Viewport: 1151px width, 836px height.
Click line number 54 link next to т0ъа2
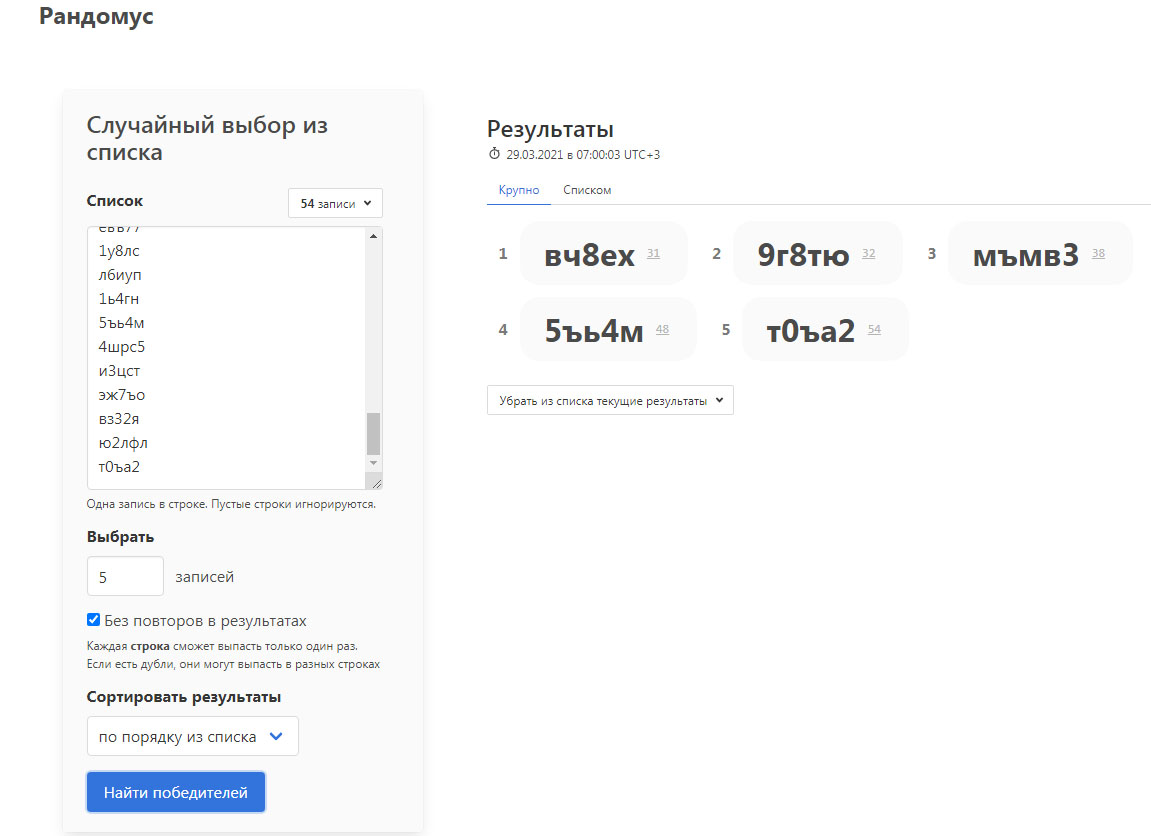pos(874,330)
